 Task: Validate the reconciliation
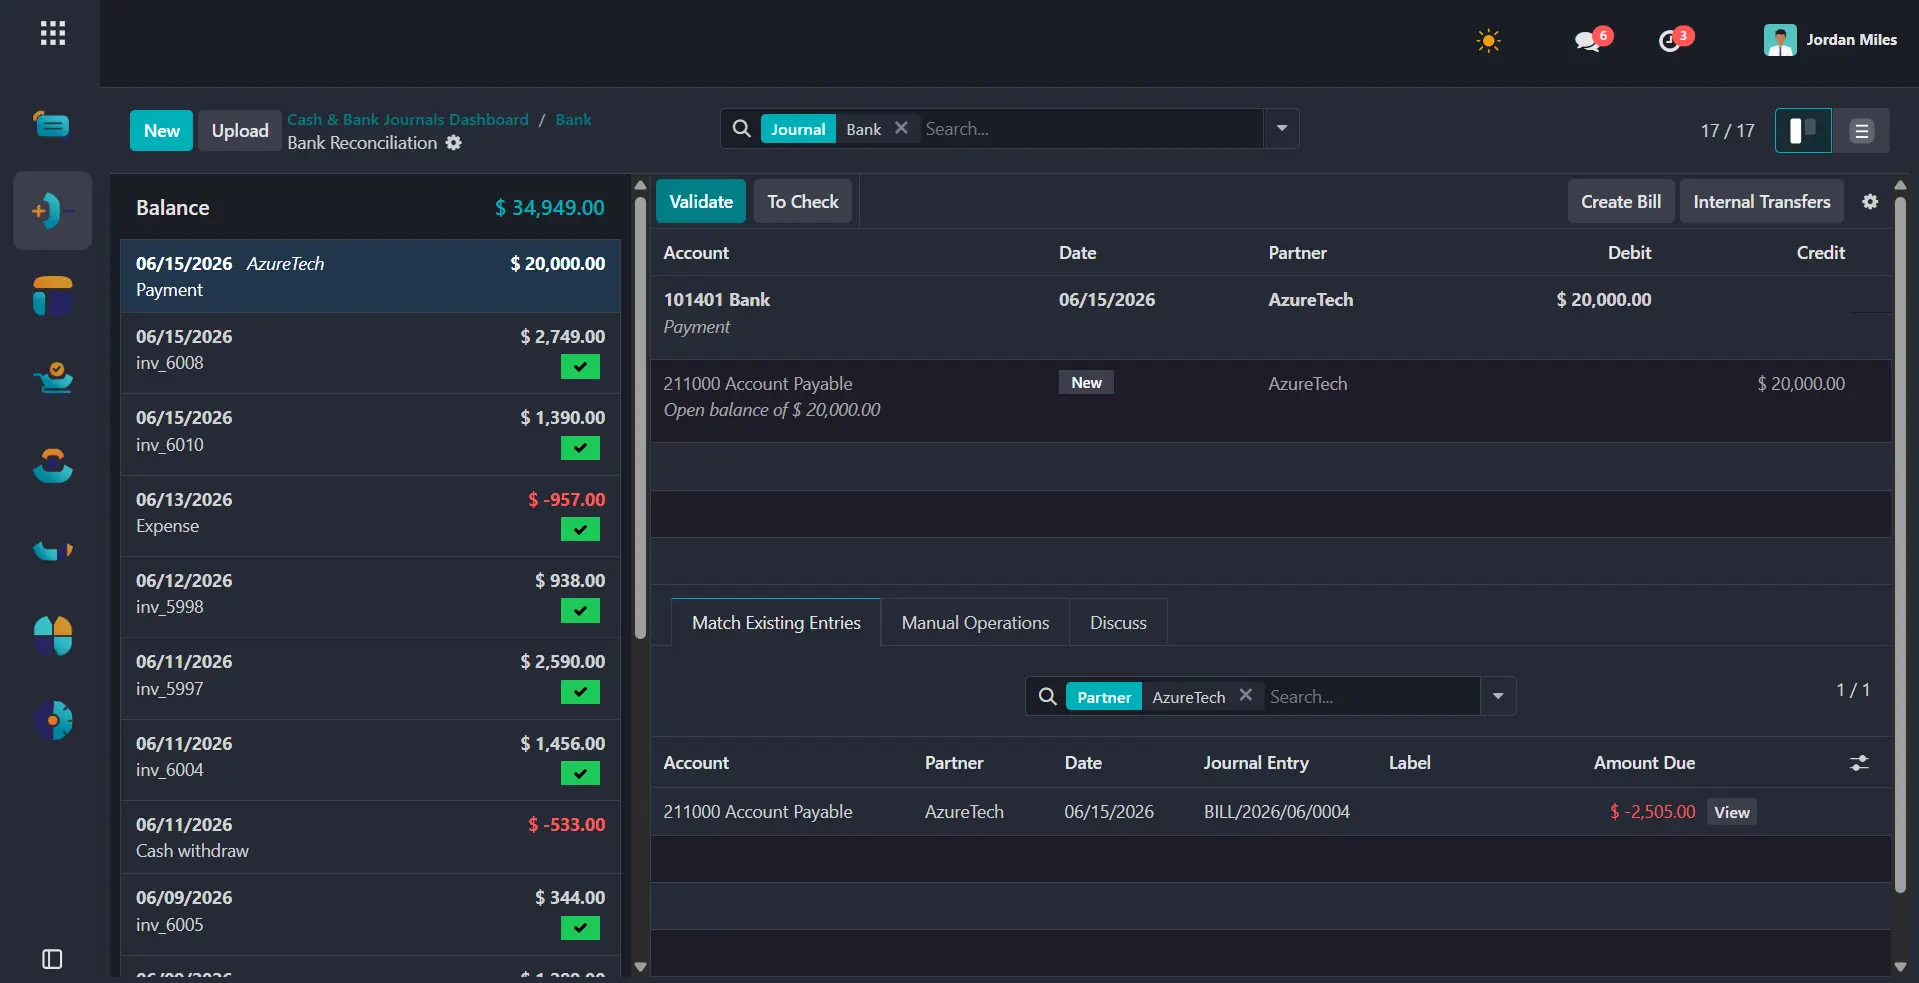[701, 202]
